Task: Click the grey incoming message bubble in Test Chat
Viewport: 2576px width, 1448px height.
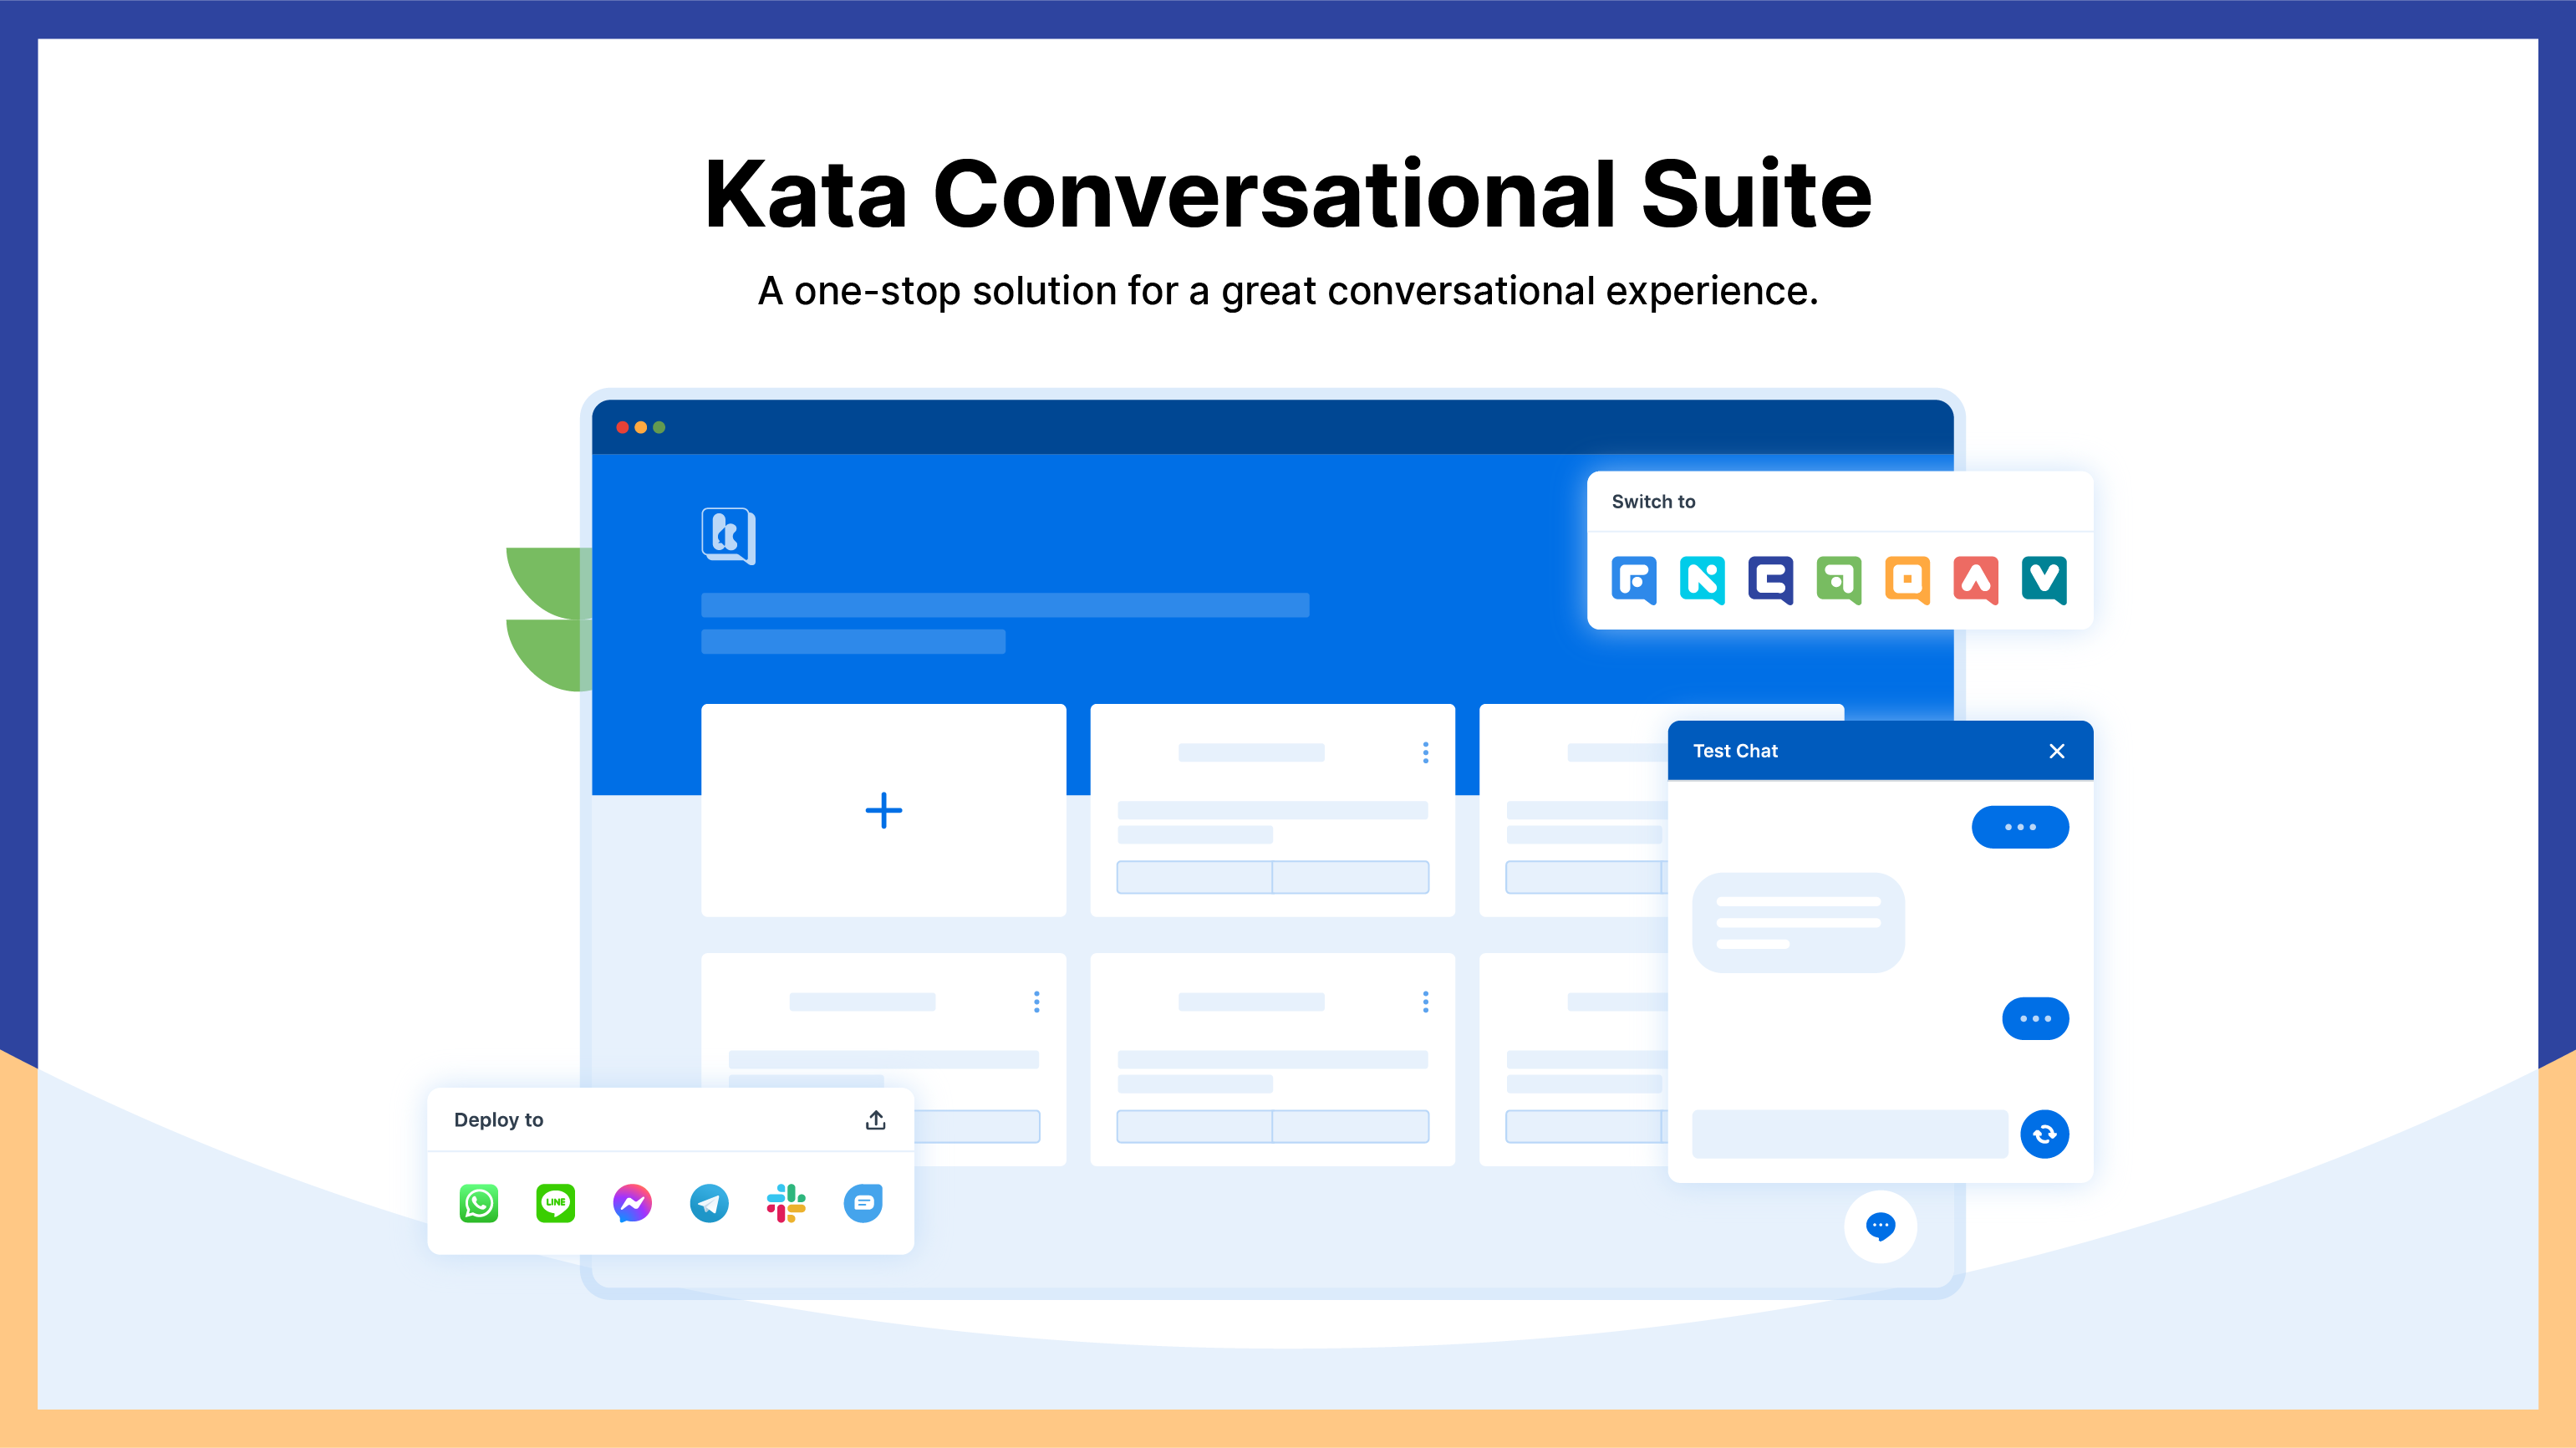Action: tap(1798, 922)
